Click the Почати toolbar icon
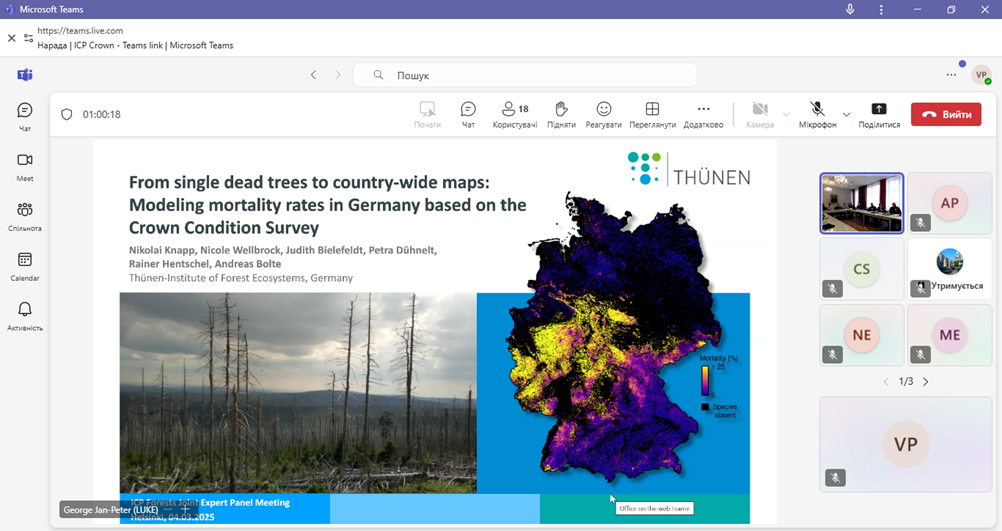The width and height of the screenshot is (1002, 531). click(427, 115)
